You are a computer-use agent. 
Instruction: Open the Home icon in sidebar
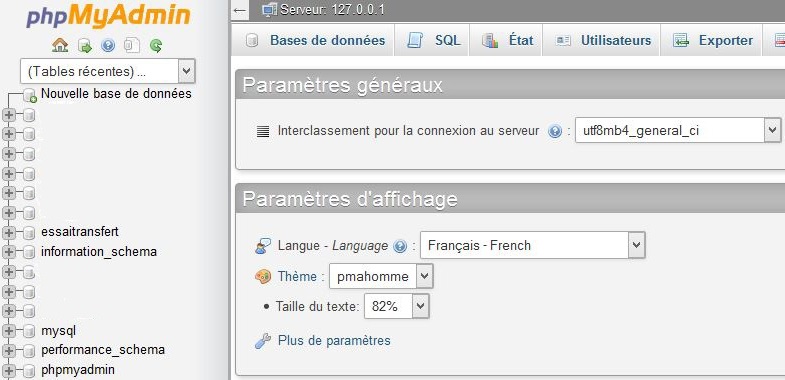tap(60, 46)
